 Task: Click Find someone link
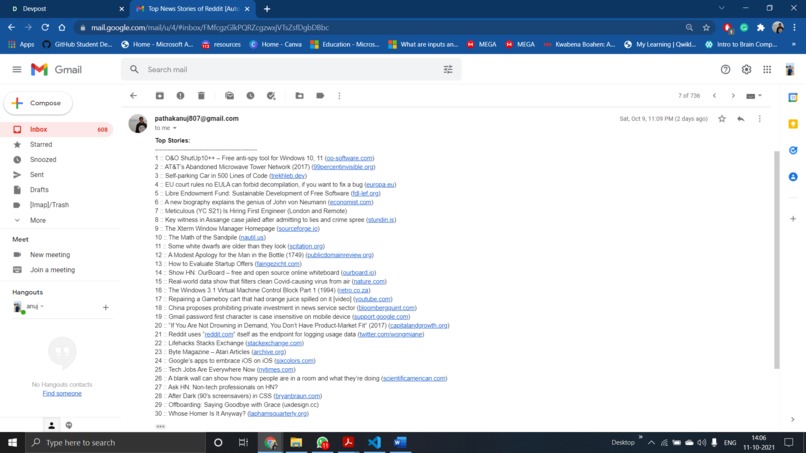coord(62,393)
